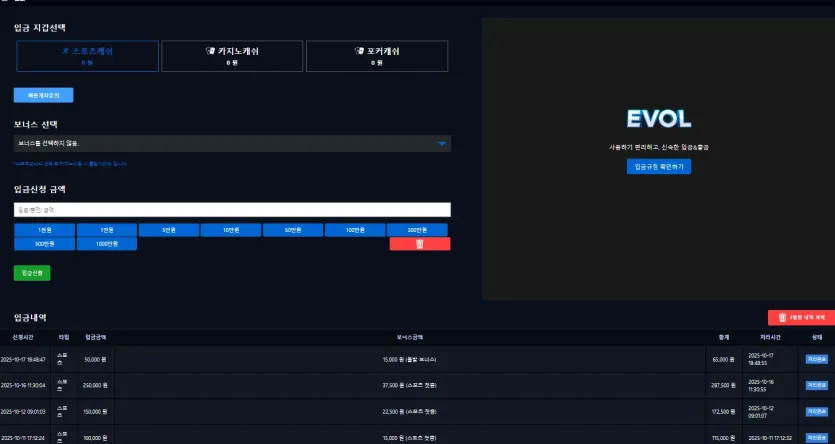The width and height of the screenshot is (835, 444).
Task: Submit with the green 입금신청 button
Action: click(x=32, y=273)
